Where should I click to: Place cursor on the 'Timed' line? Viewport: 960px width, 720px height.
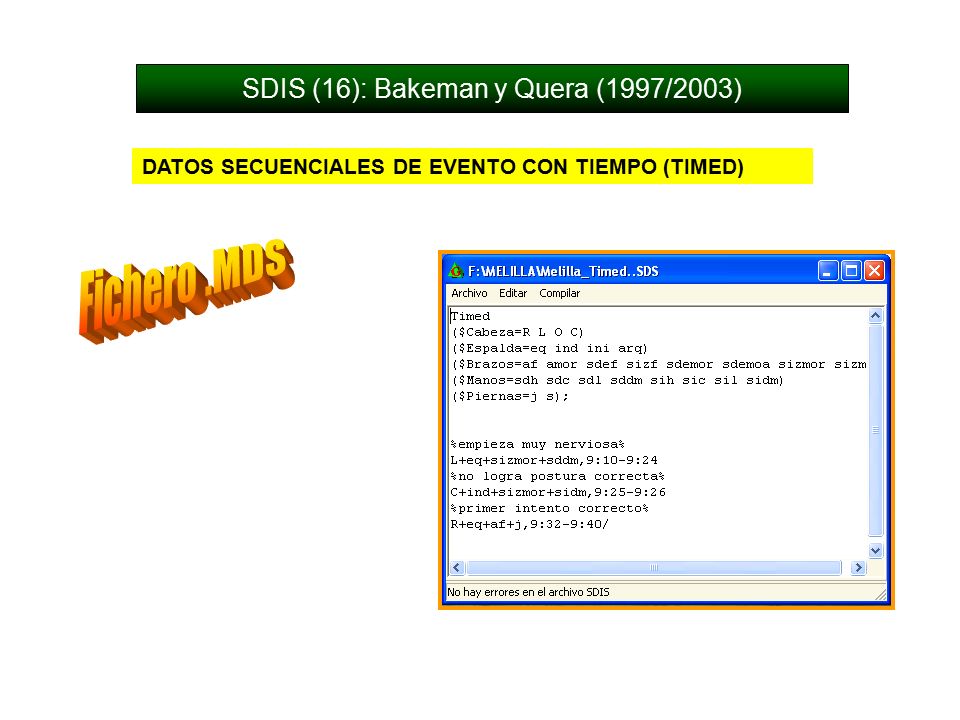pos(470,316)
